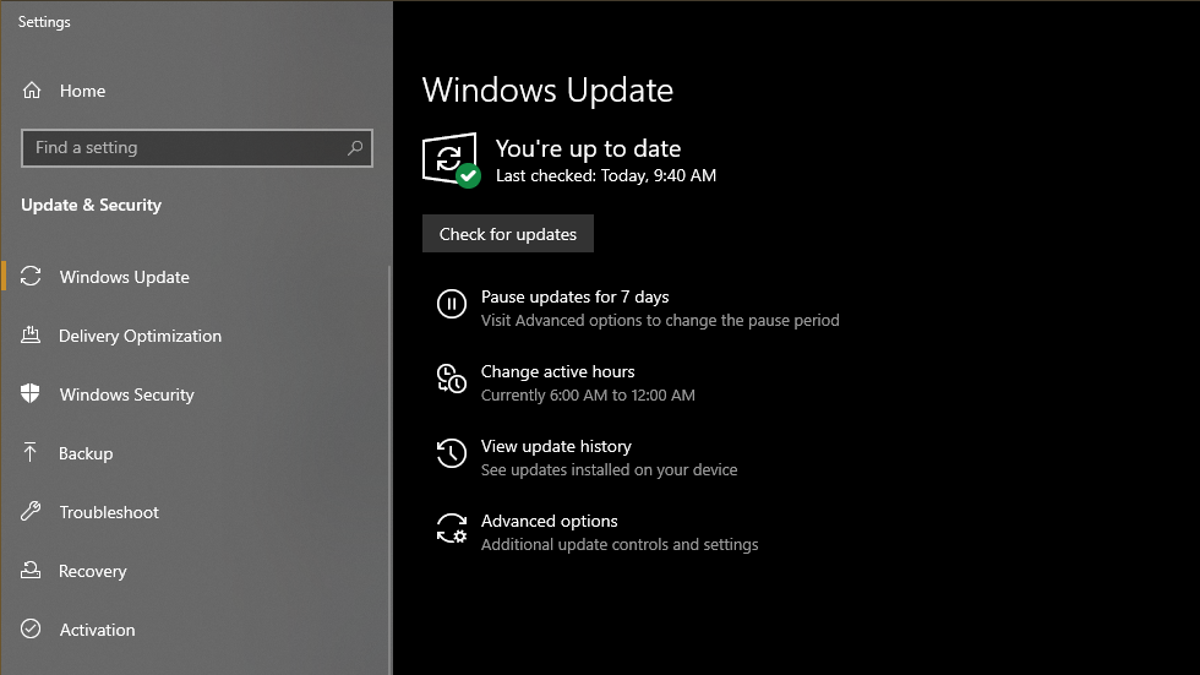1200x675 pixels.
Task: Click the Activation checkmark circle icon
Action: pos(31,630)
